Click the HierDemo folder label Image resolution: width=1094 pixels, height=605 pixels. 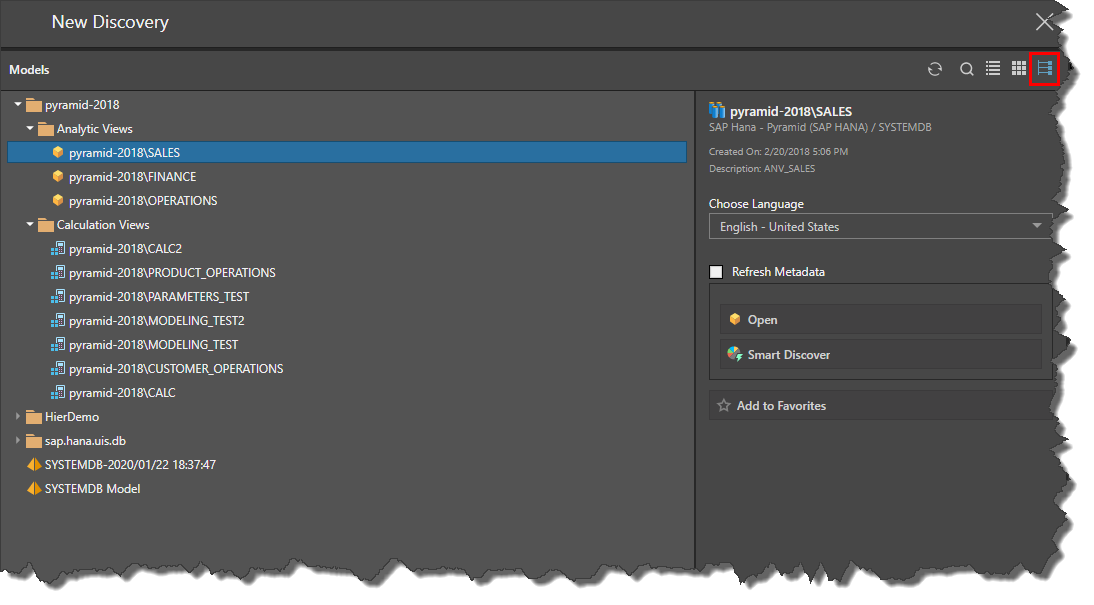(72, 417)
